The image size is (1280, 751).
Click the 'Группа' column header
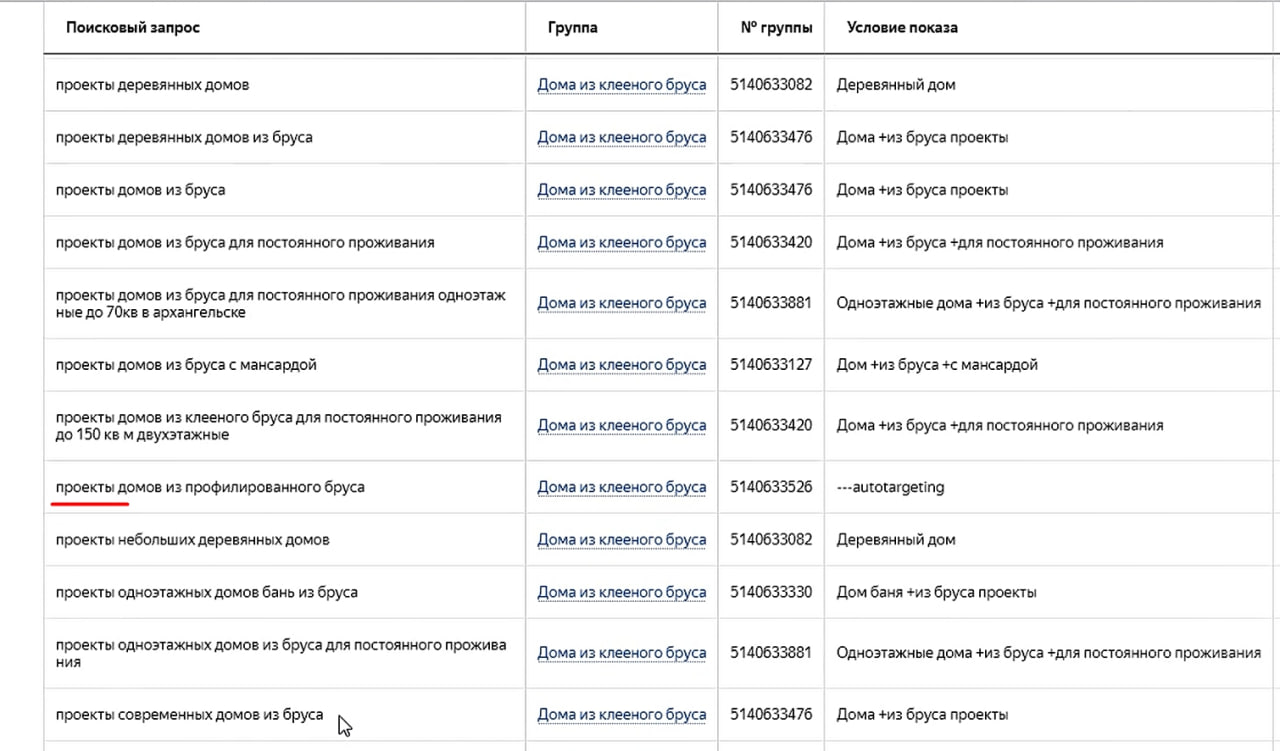(x=573, y=28)
